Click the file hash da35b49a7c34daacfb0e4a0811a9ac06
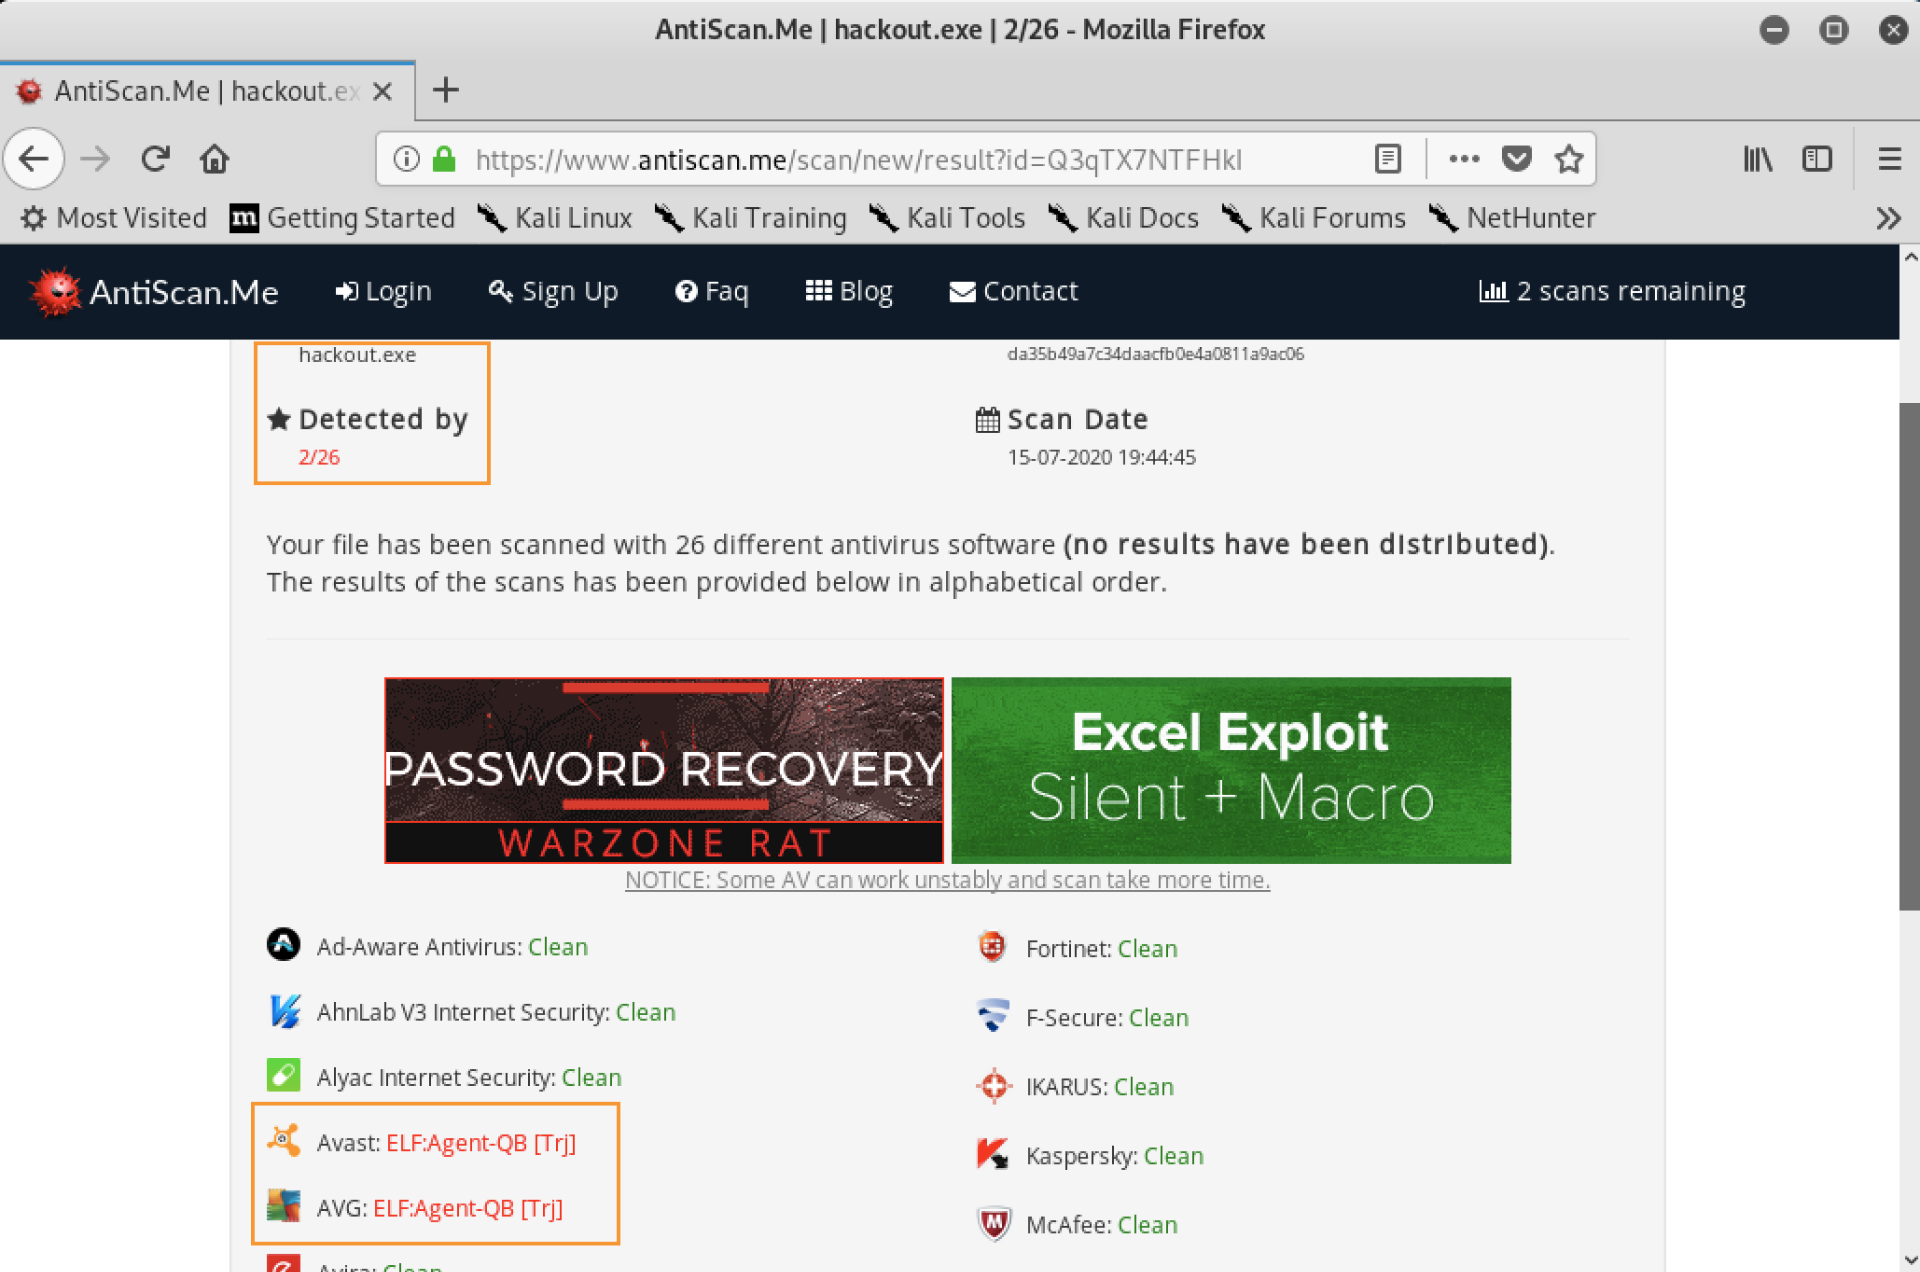The image size is (1920, 1272). tap(1155, 354)
